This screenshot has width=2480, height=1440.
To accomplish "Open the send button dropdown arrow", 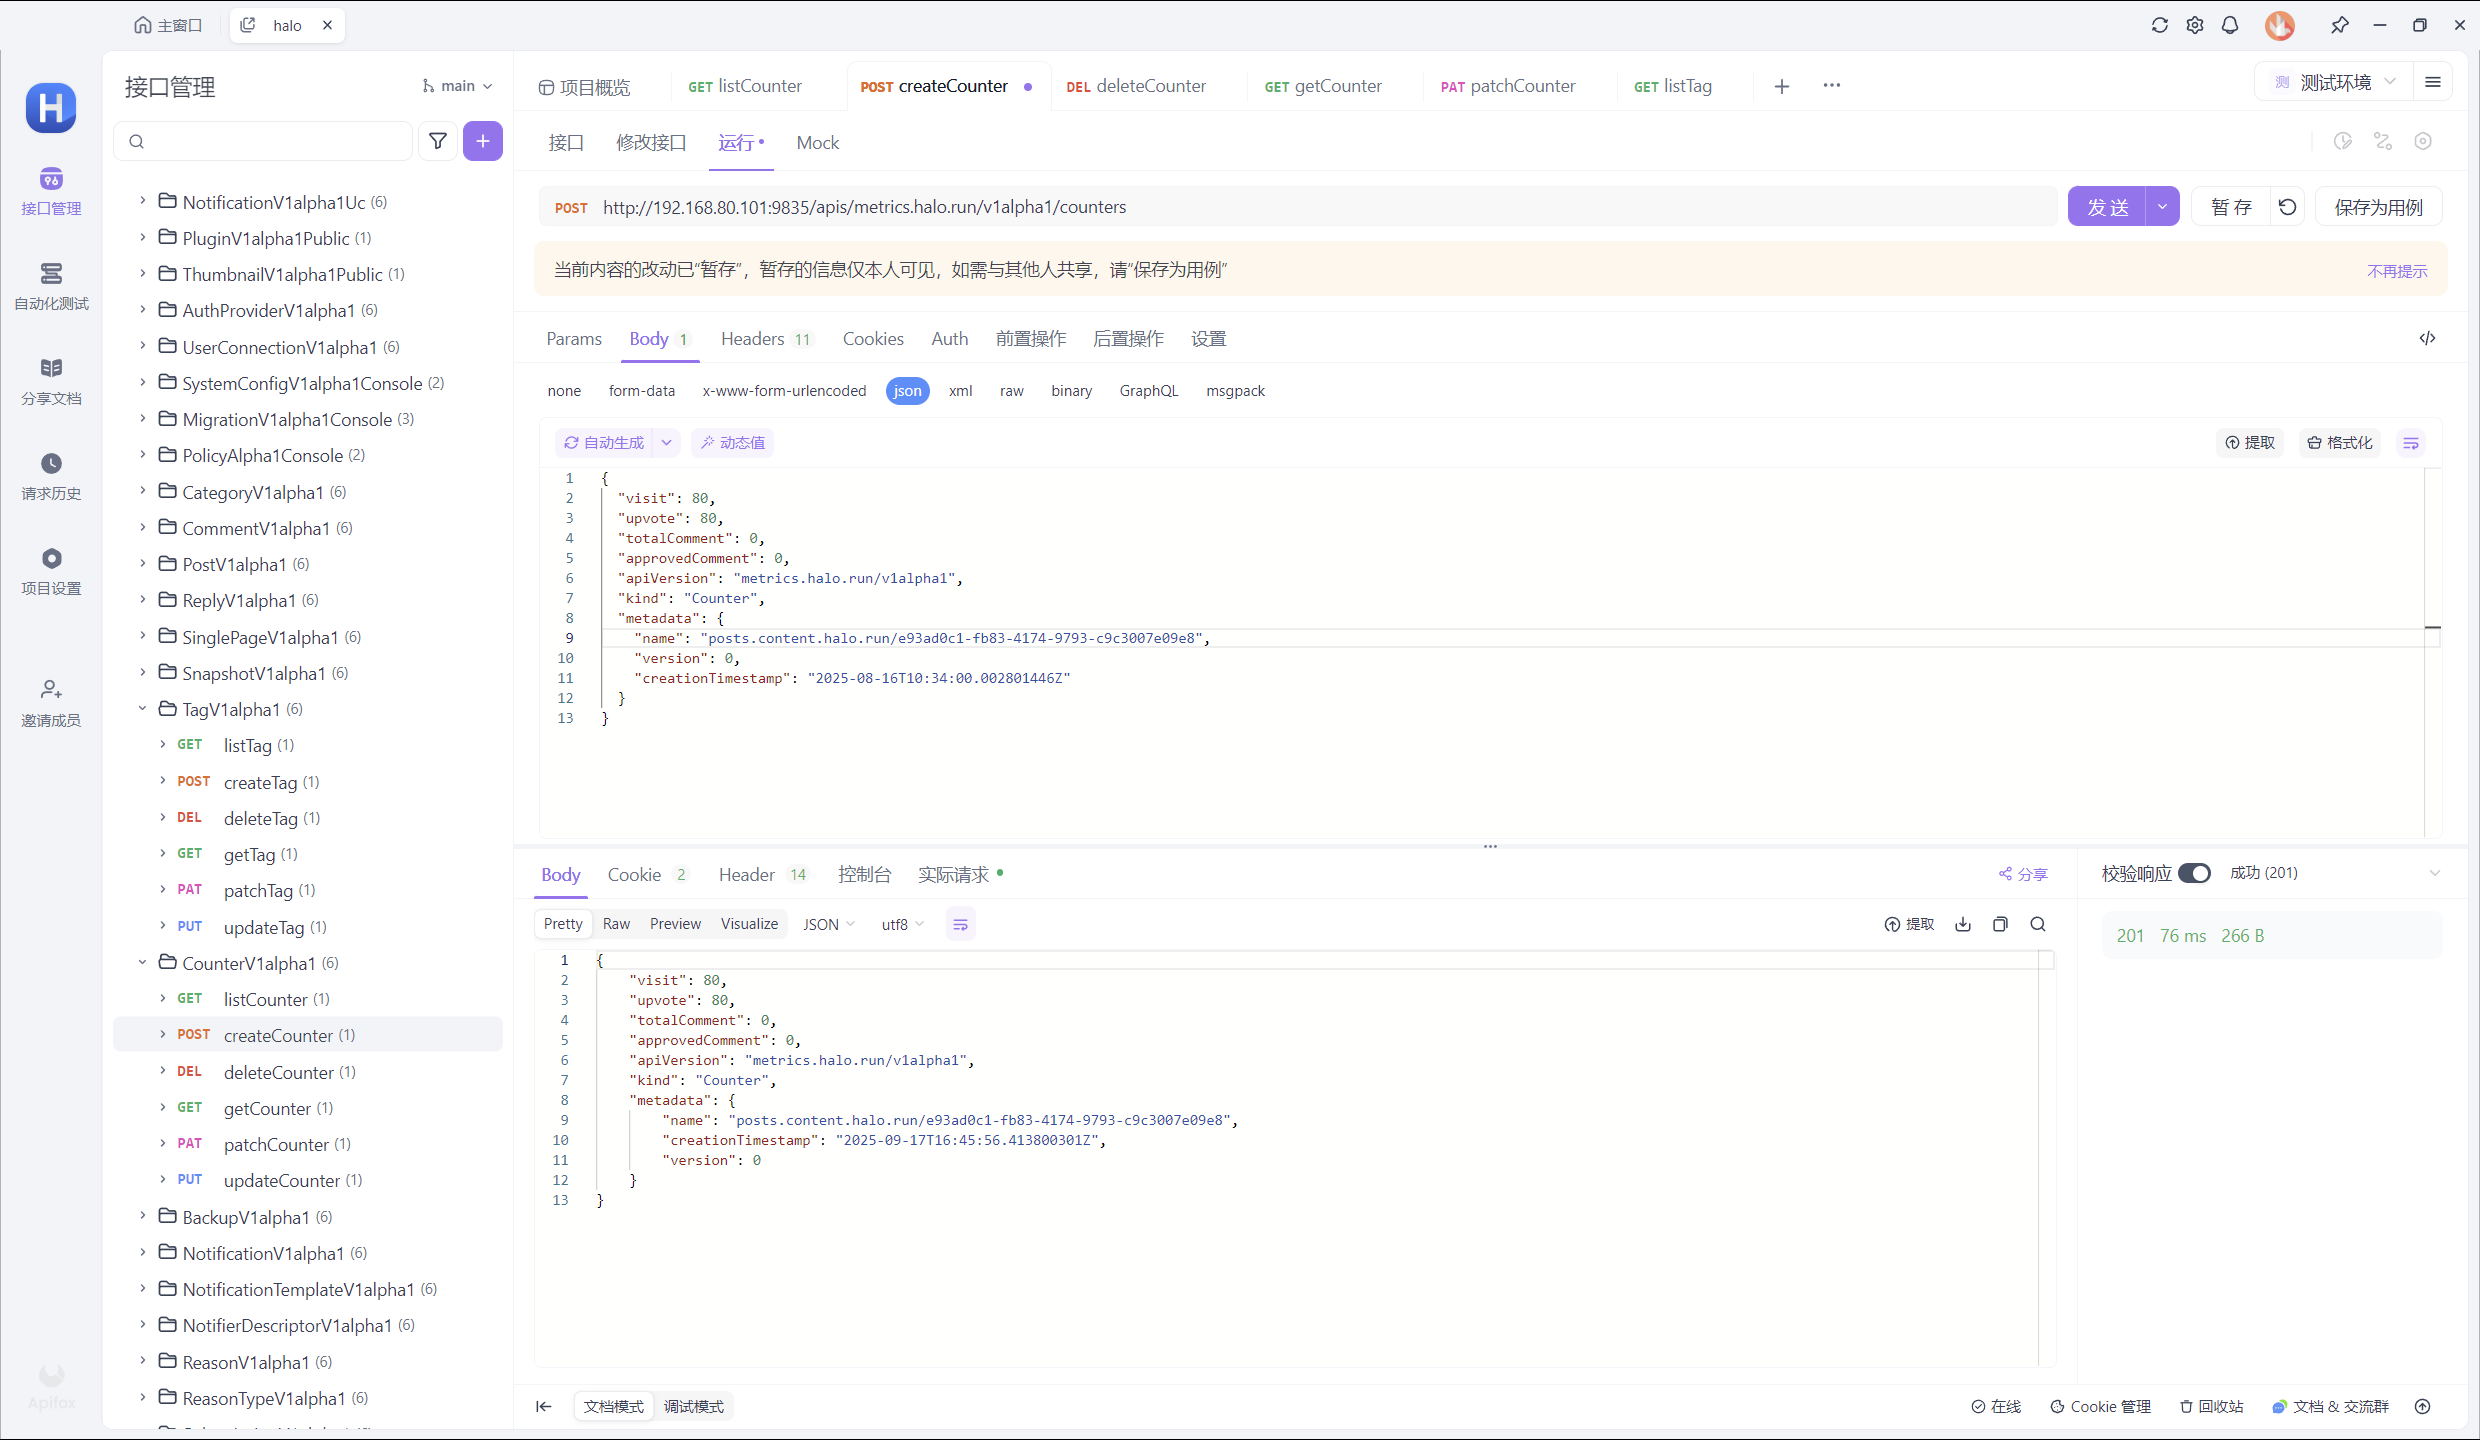I will (2162, 207).
